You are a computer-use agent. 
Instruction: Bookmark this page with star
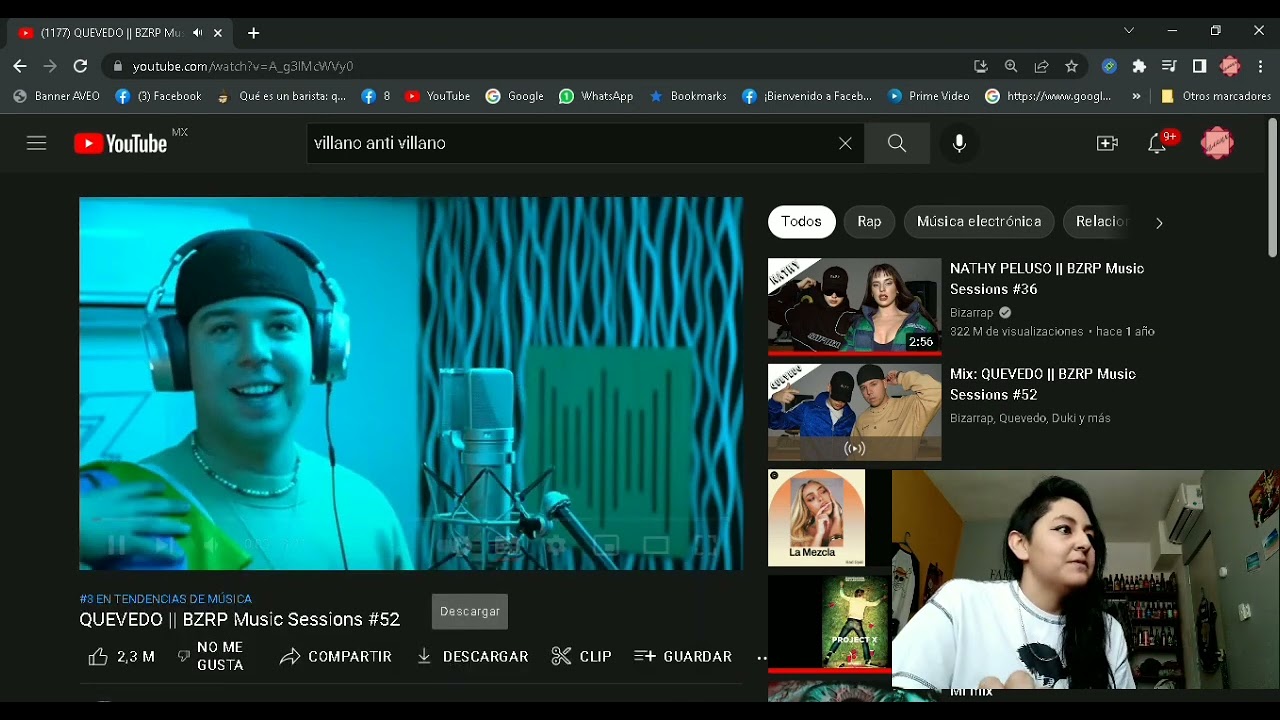click(1072, 66)
